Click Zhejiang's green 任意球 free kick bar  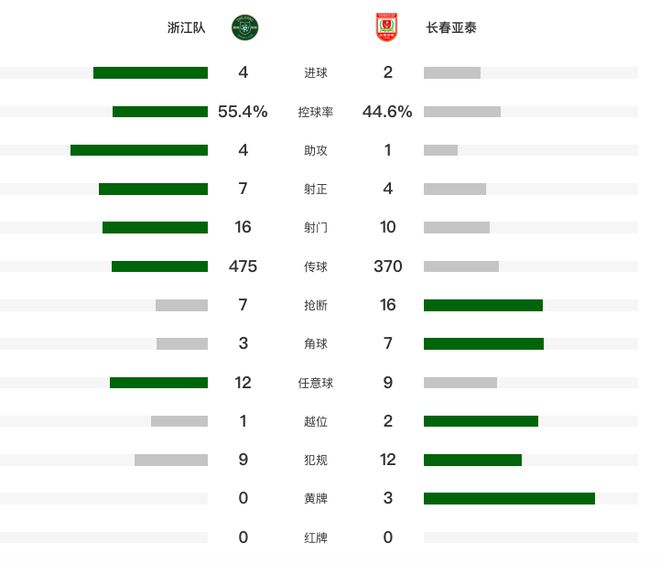coord(159,382)
